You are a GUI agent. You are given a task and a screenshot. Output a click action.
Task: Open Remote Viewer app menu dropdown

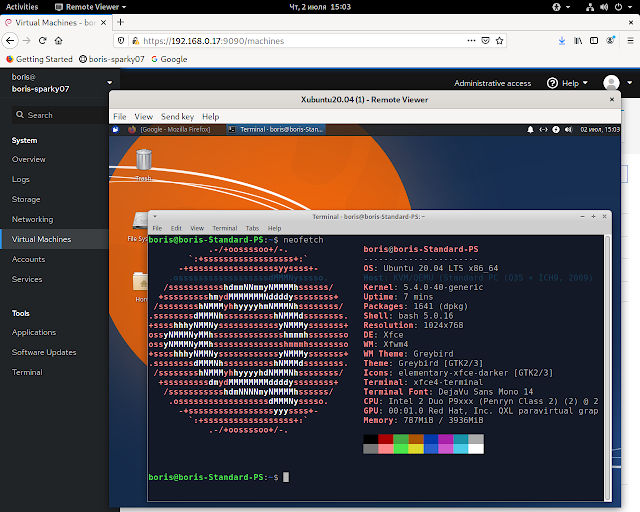90,7
